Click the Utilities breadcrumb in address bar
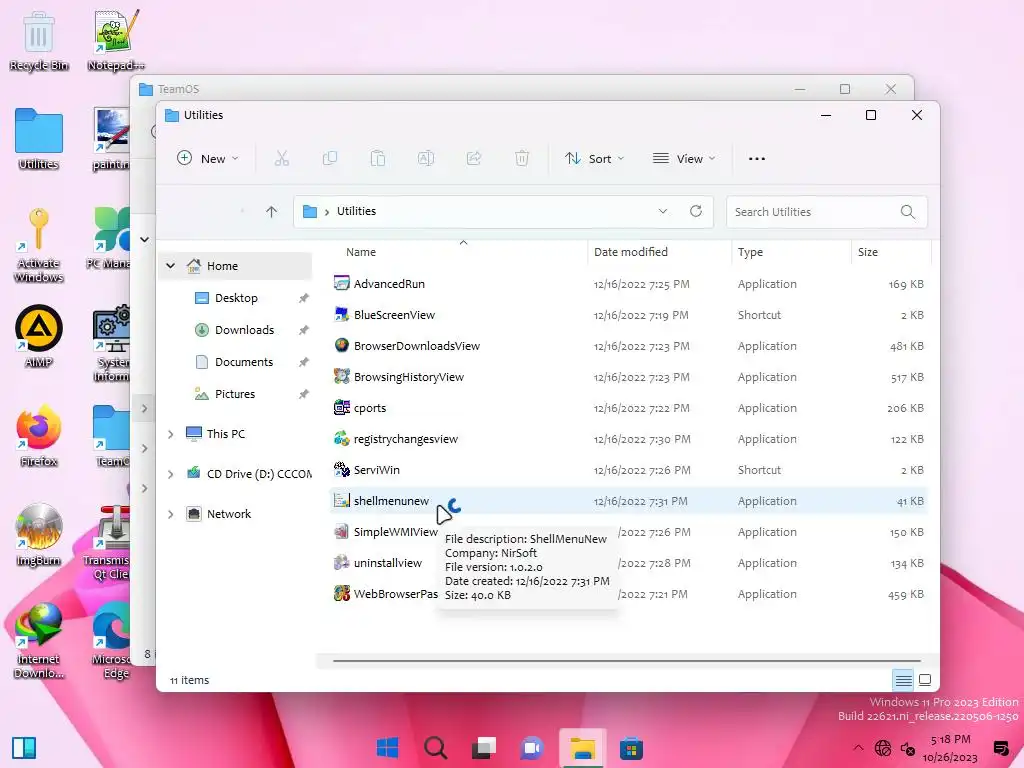The height and width of the screenshot is (768, 1024). click(357, 211)
